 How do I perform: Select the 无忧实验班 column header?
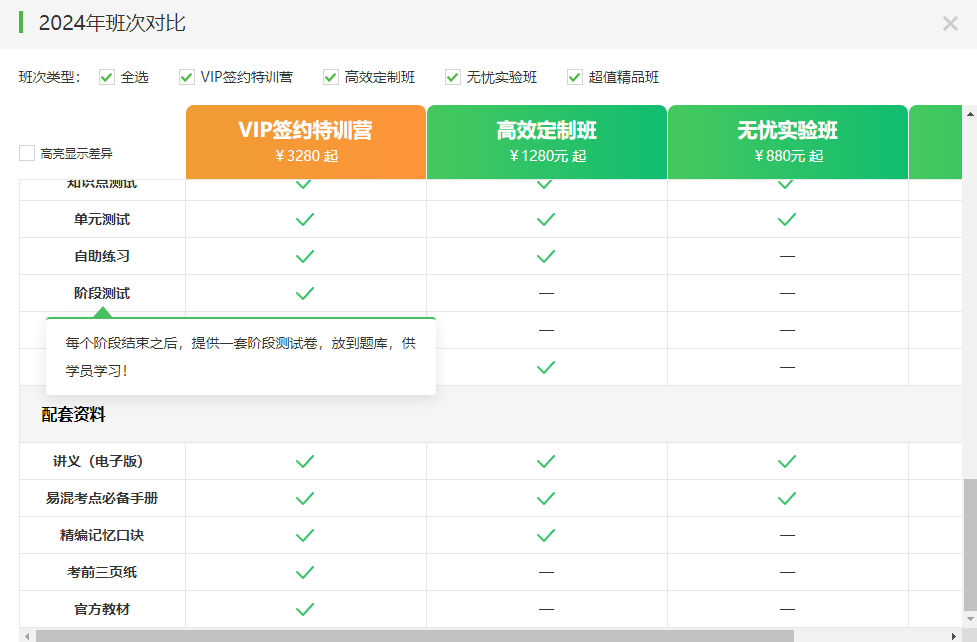coord(787,142)
